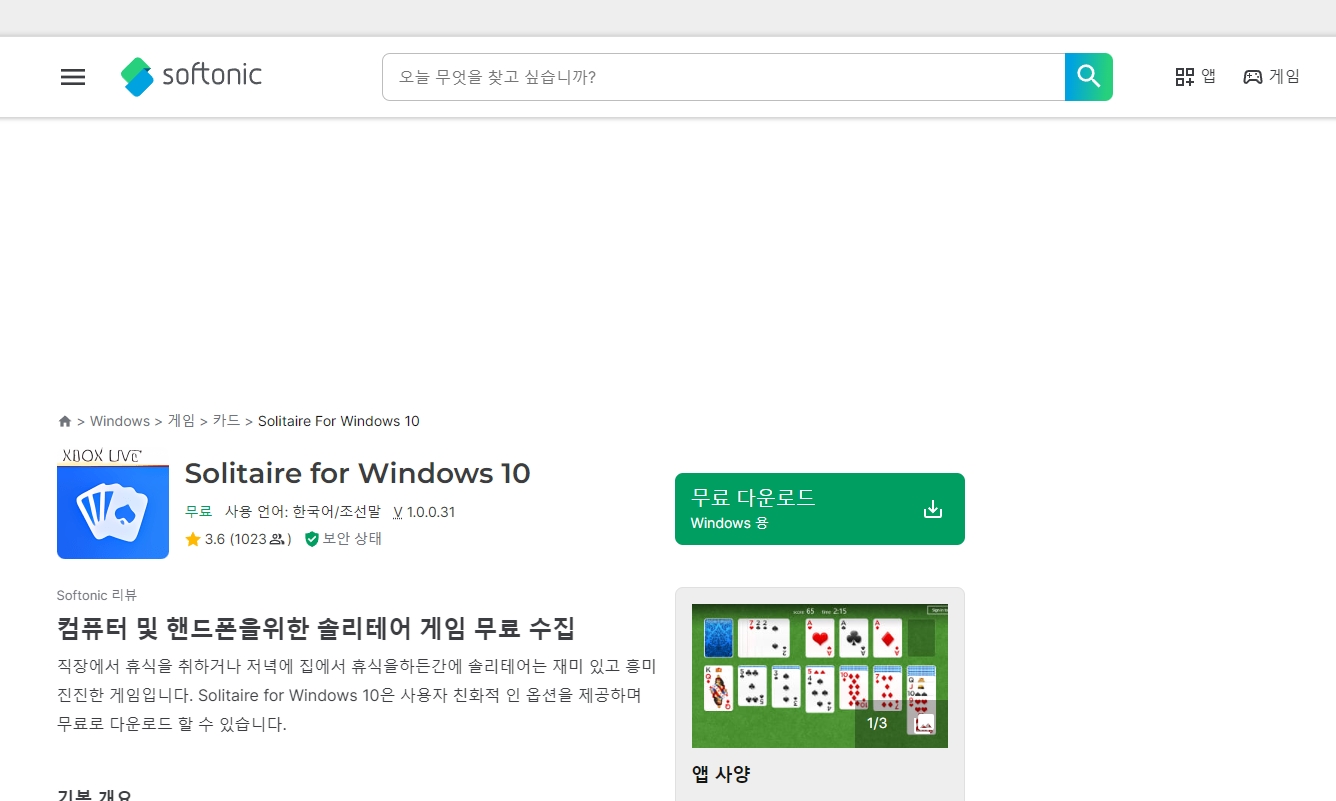Go to Windows breadcrumb link
Viewport: 1336px width, 801px height.
(x=120, y=421)
